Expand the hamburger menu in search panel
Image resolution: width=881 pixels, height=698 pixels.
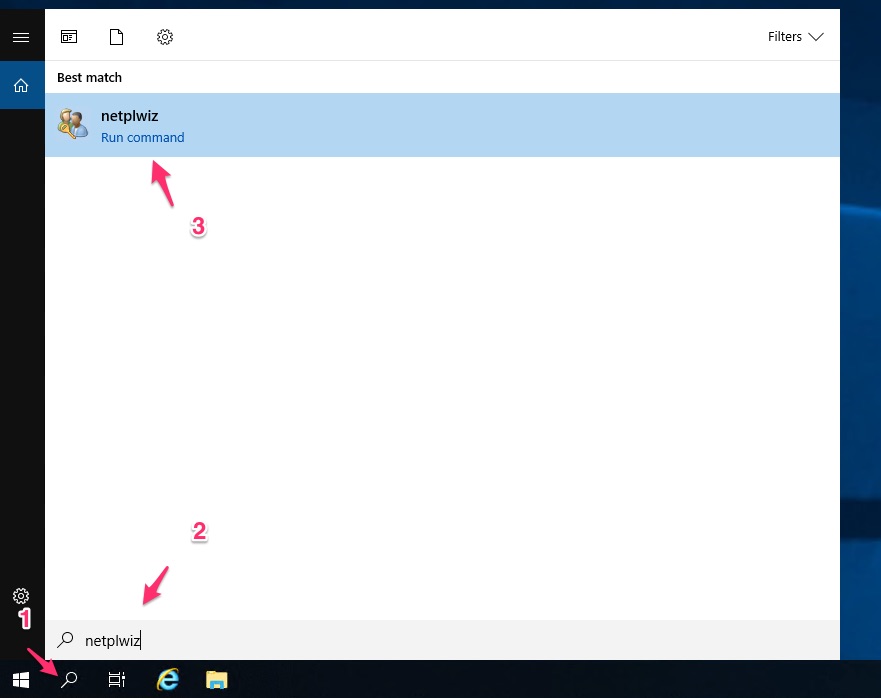coord(21,37)
